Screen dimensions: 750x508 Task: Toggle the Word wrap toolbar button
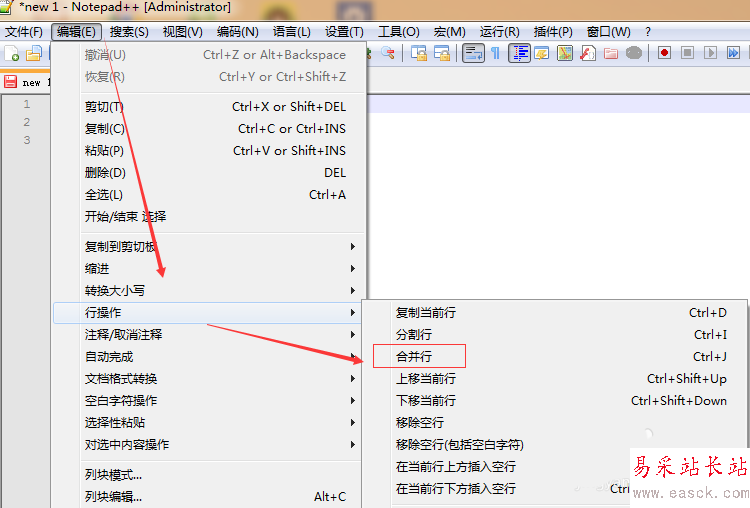pyautogui.click(x=474, y=53)
